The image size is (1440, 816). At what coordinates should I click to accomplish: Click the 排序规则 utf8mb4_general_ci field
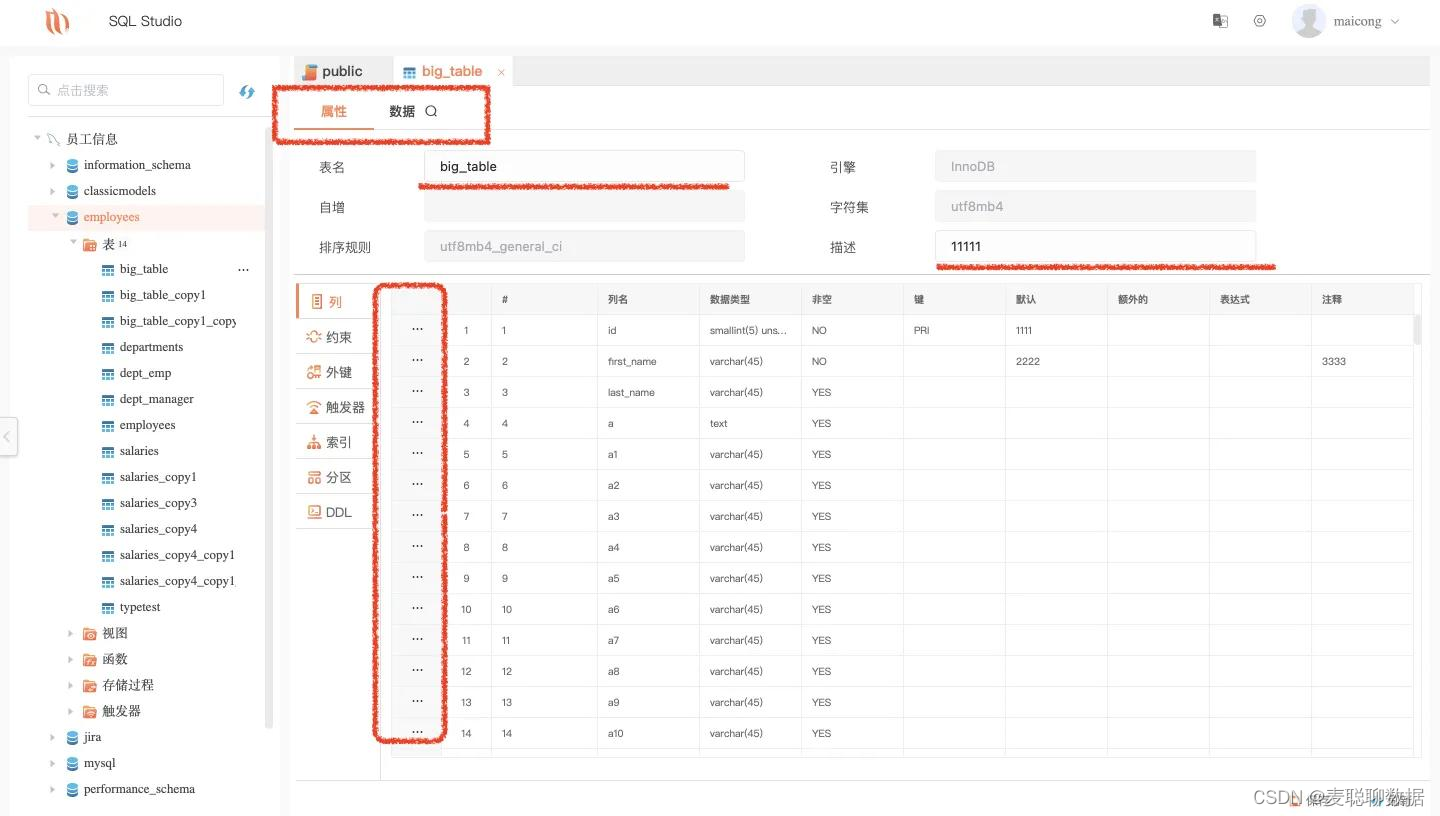pyautogui.click(x=584, y=246)
